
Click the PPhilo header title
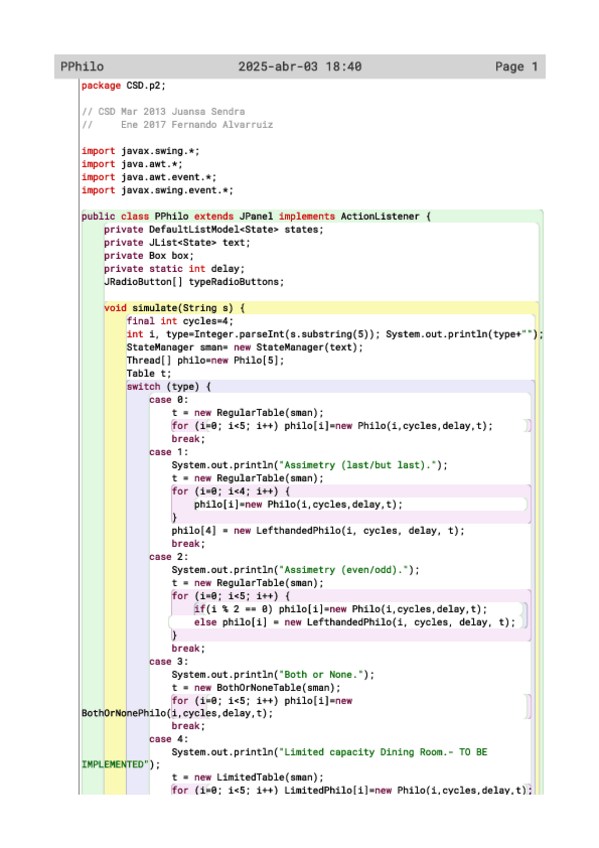coord(82,67)
